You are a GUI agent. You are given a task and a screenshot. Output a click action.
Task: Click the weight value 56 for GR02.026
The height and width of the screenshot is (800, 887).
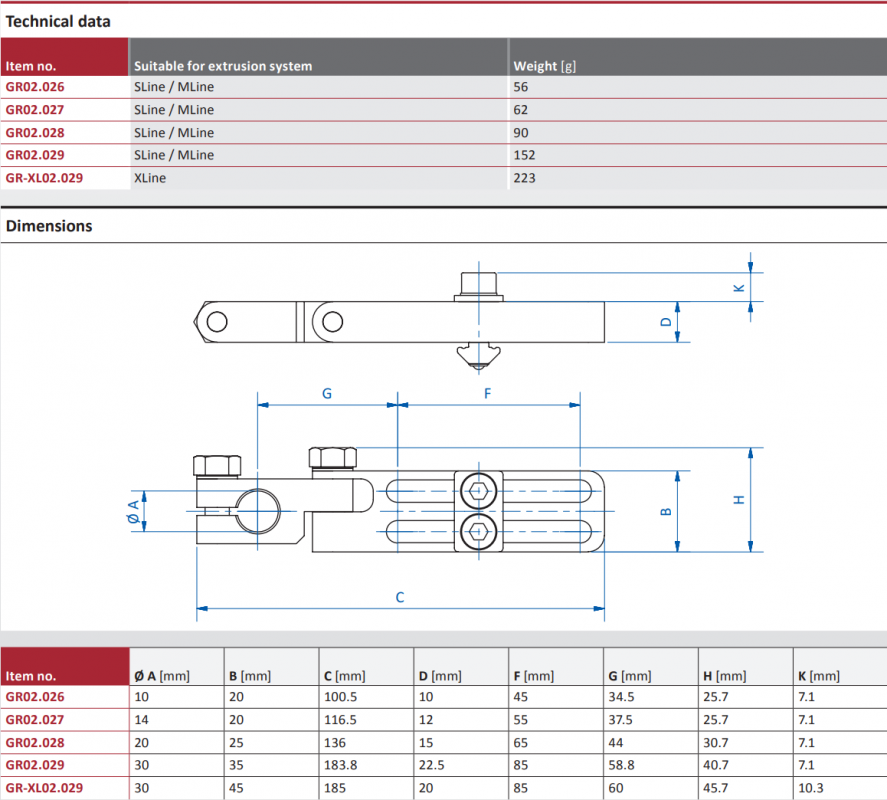pyautogui.click(x=520, y=87)
